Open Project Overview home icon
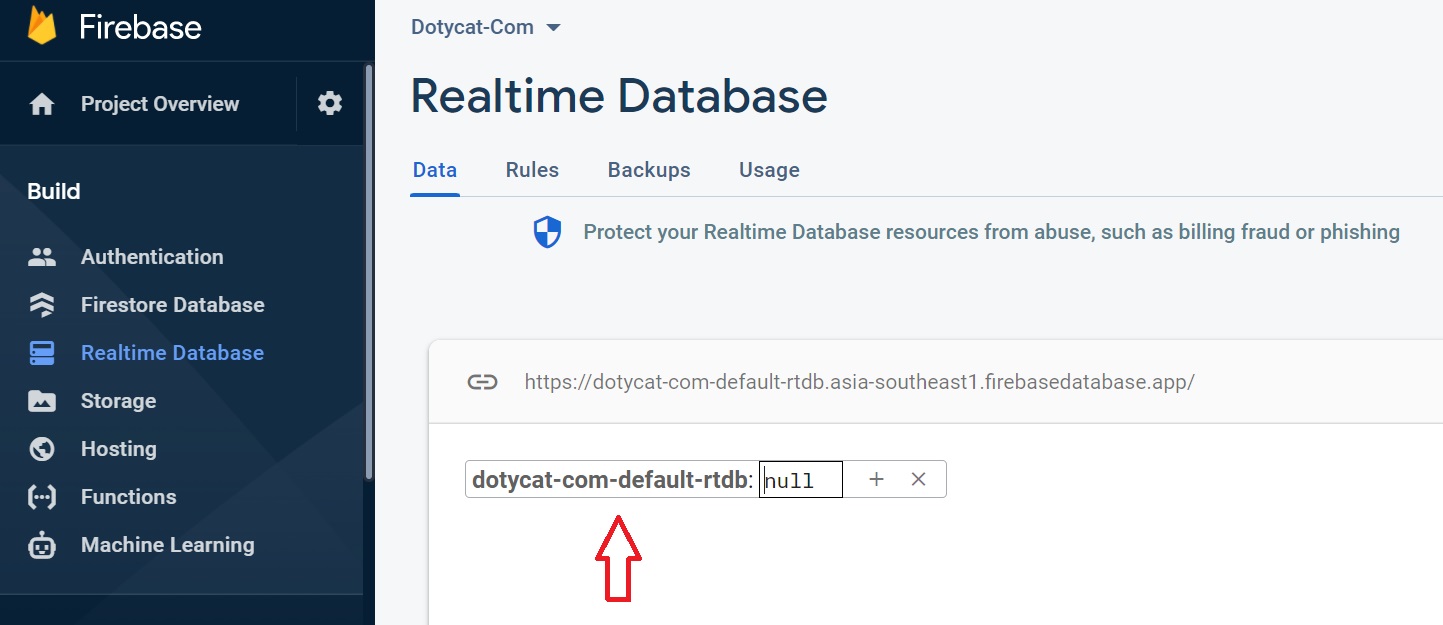The width and height of the screenshot is (1443, 625). [x=42, y=104]
